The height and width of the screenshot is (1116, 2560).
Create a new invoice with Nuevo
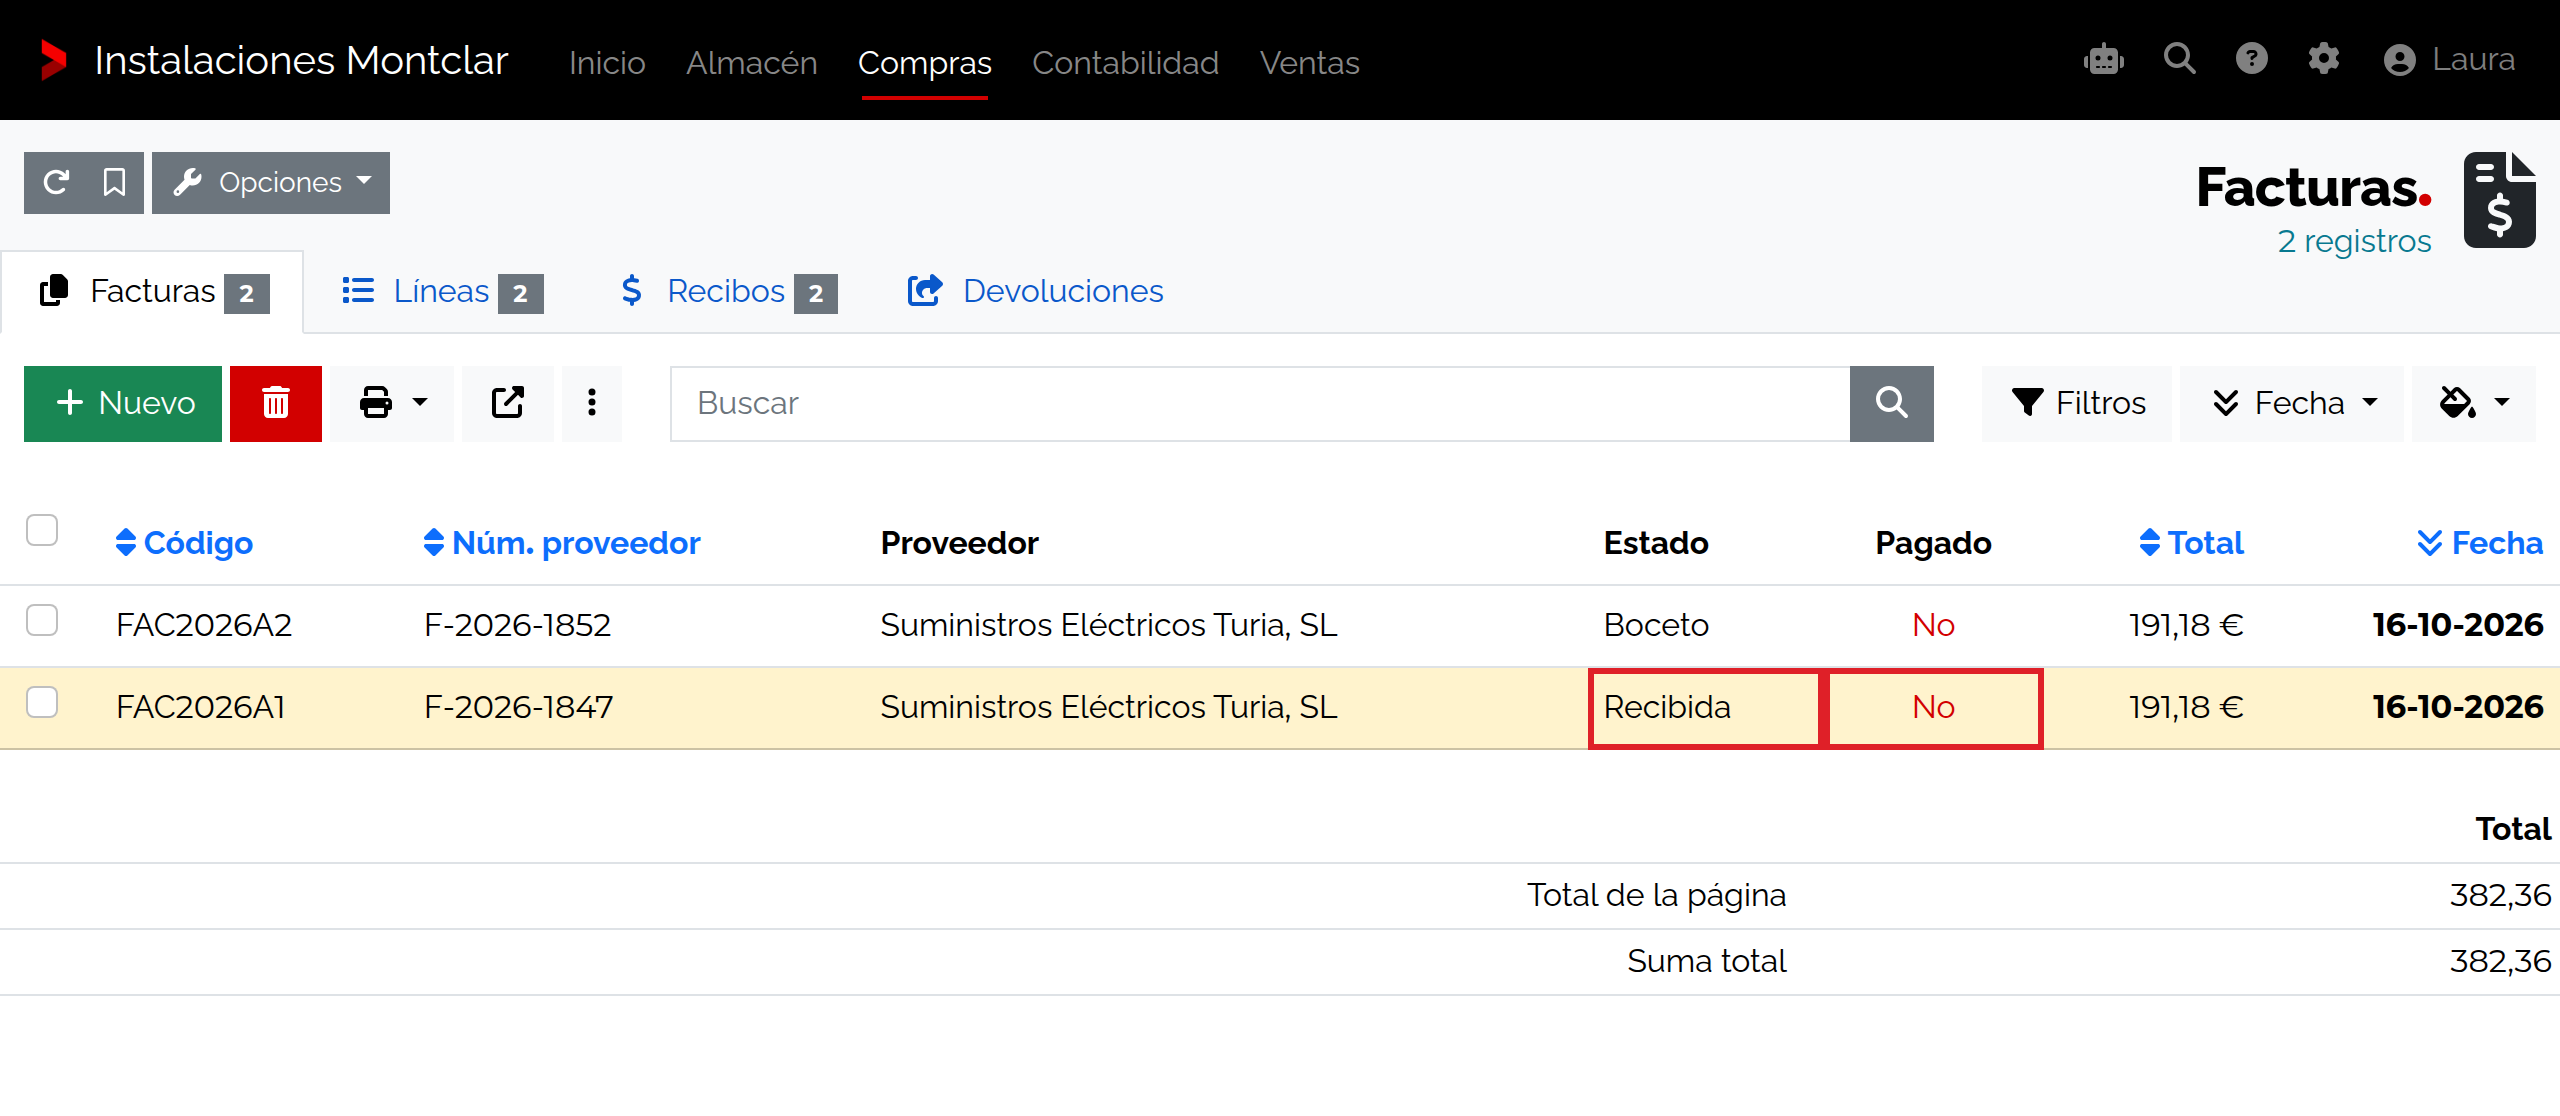coord(123,403)
